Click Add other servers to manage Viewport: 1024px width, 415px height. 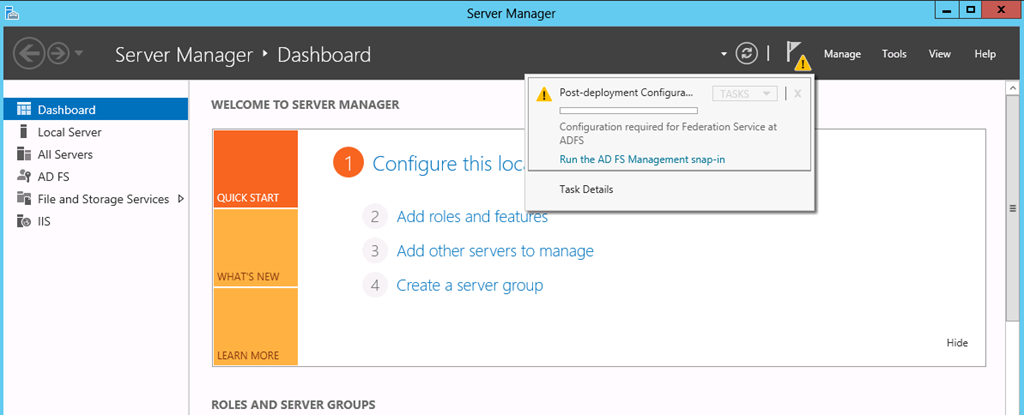pos(495,251)
